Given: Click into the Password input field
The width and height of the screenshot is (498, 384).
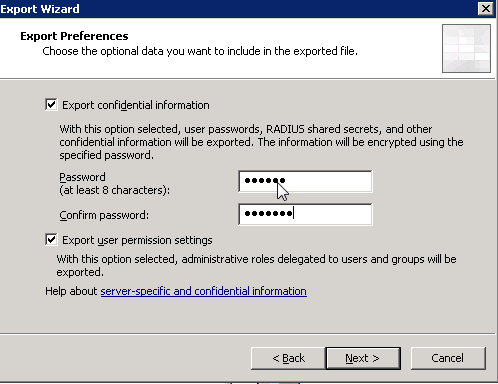Looking at the screenshot, I should pos(305,181).
